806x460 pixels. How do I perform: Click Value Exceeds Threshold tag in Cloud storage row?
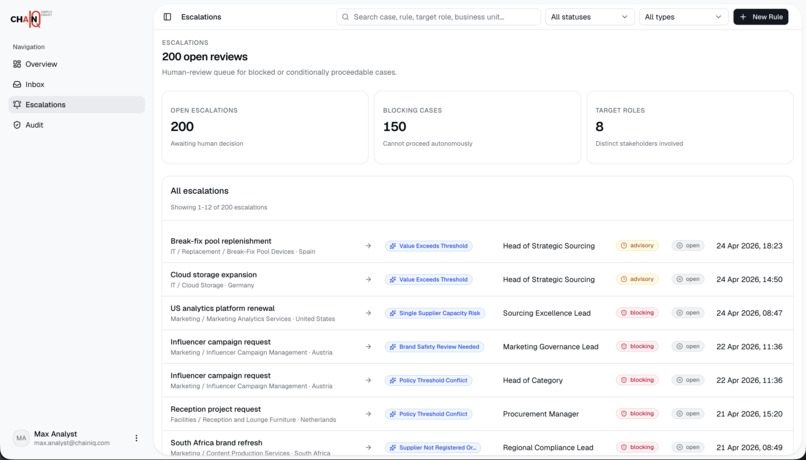(x=428, y=280)
